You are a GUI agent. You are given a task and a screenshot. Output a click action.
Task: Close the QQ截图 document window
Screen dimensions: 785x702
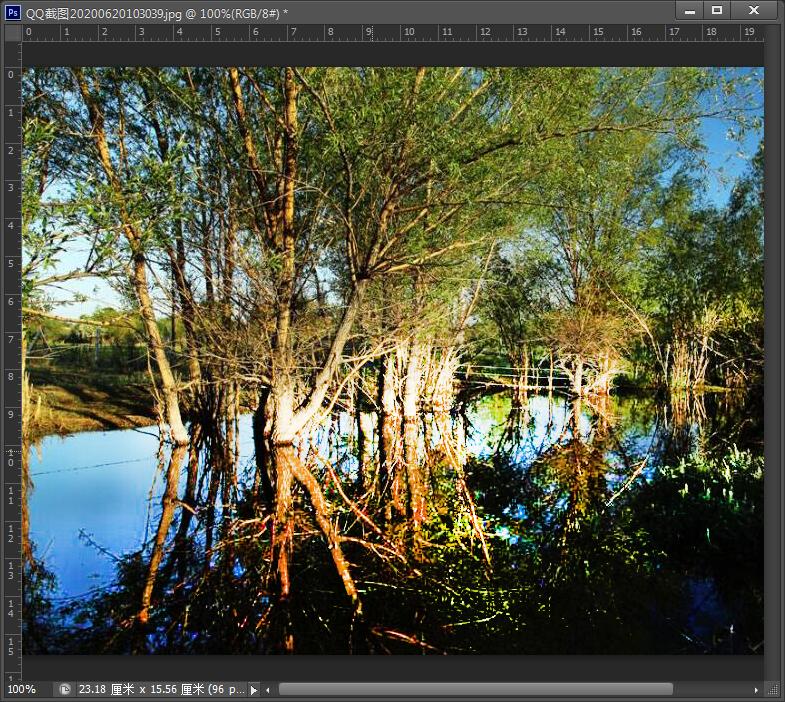(x=753, y=10)
